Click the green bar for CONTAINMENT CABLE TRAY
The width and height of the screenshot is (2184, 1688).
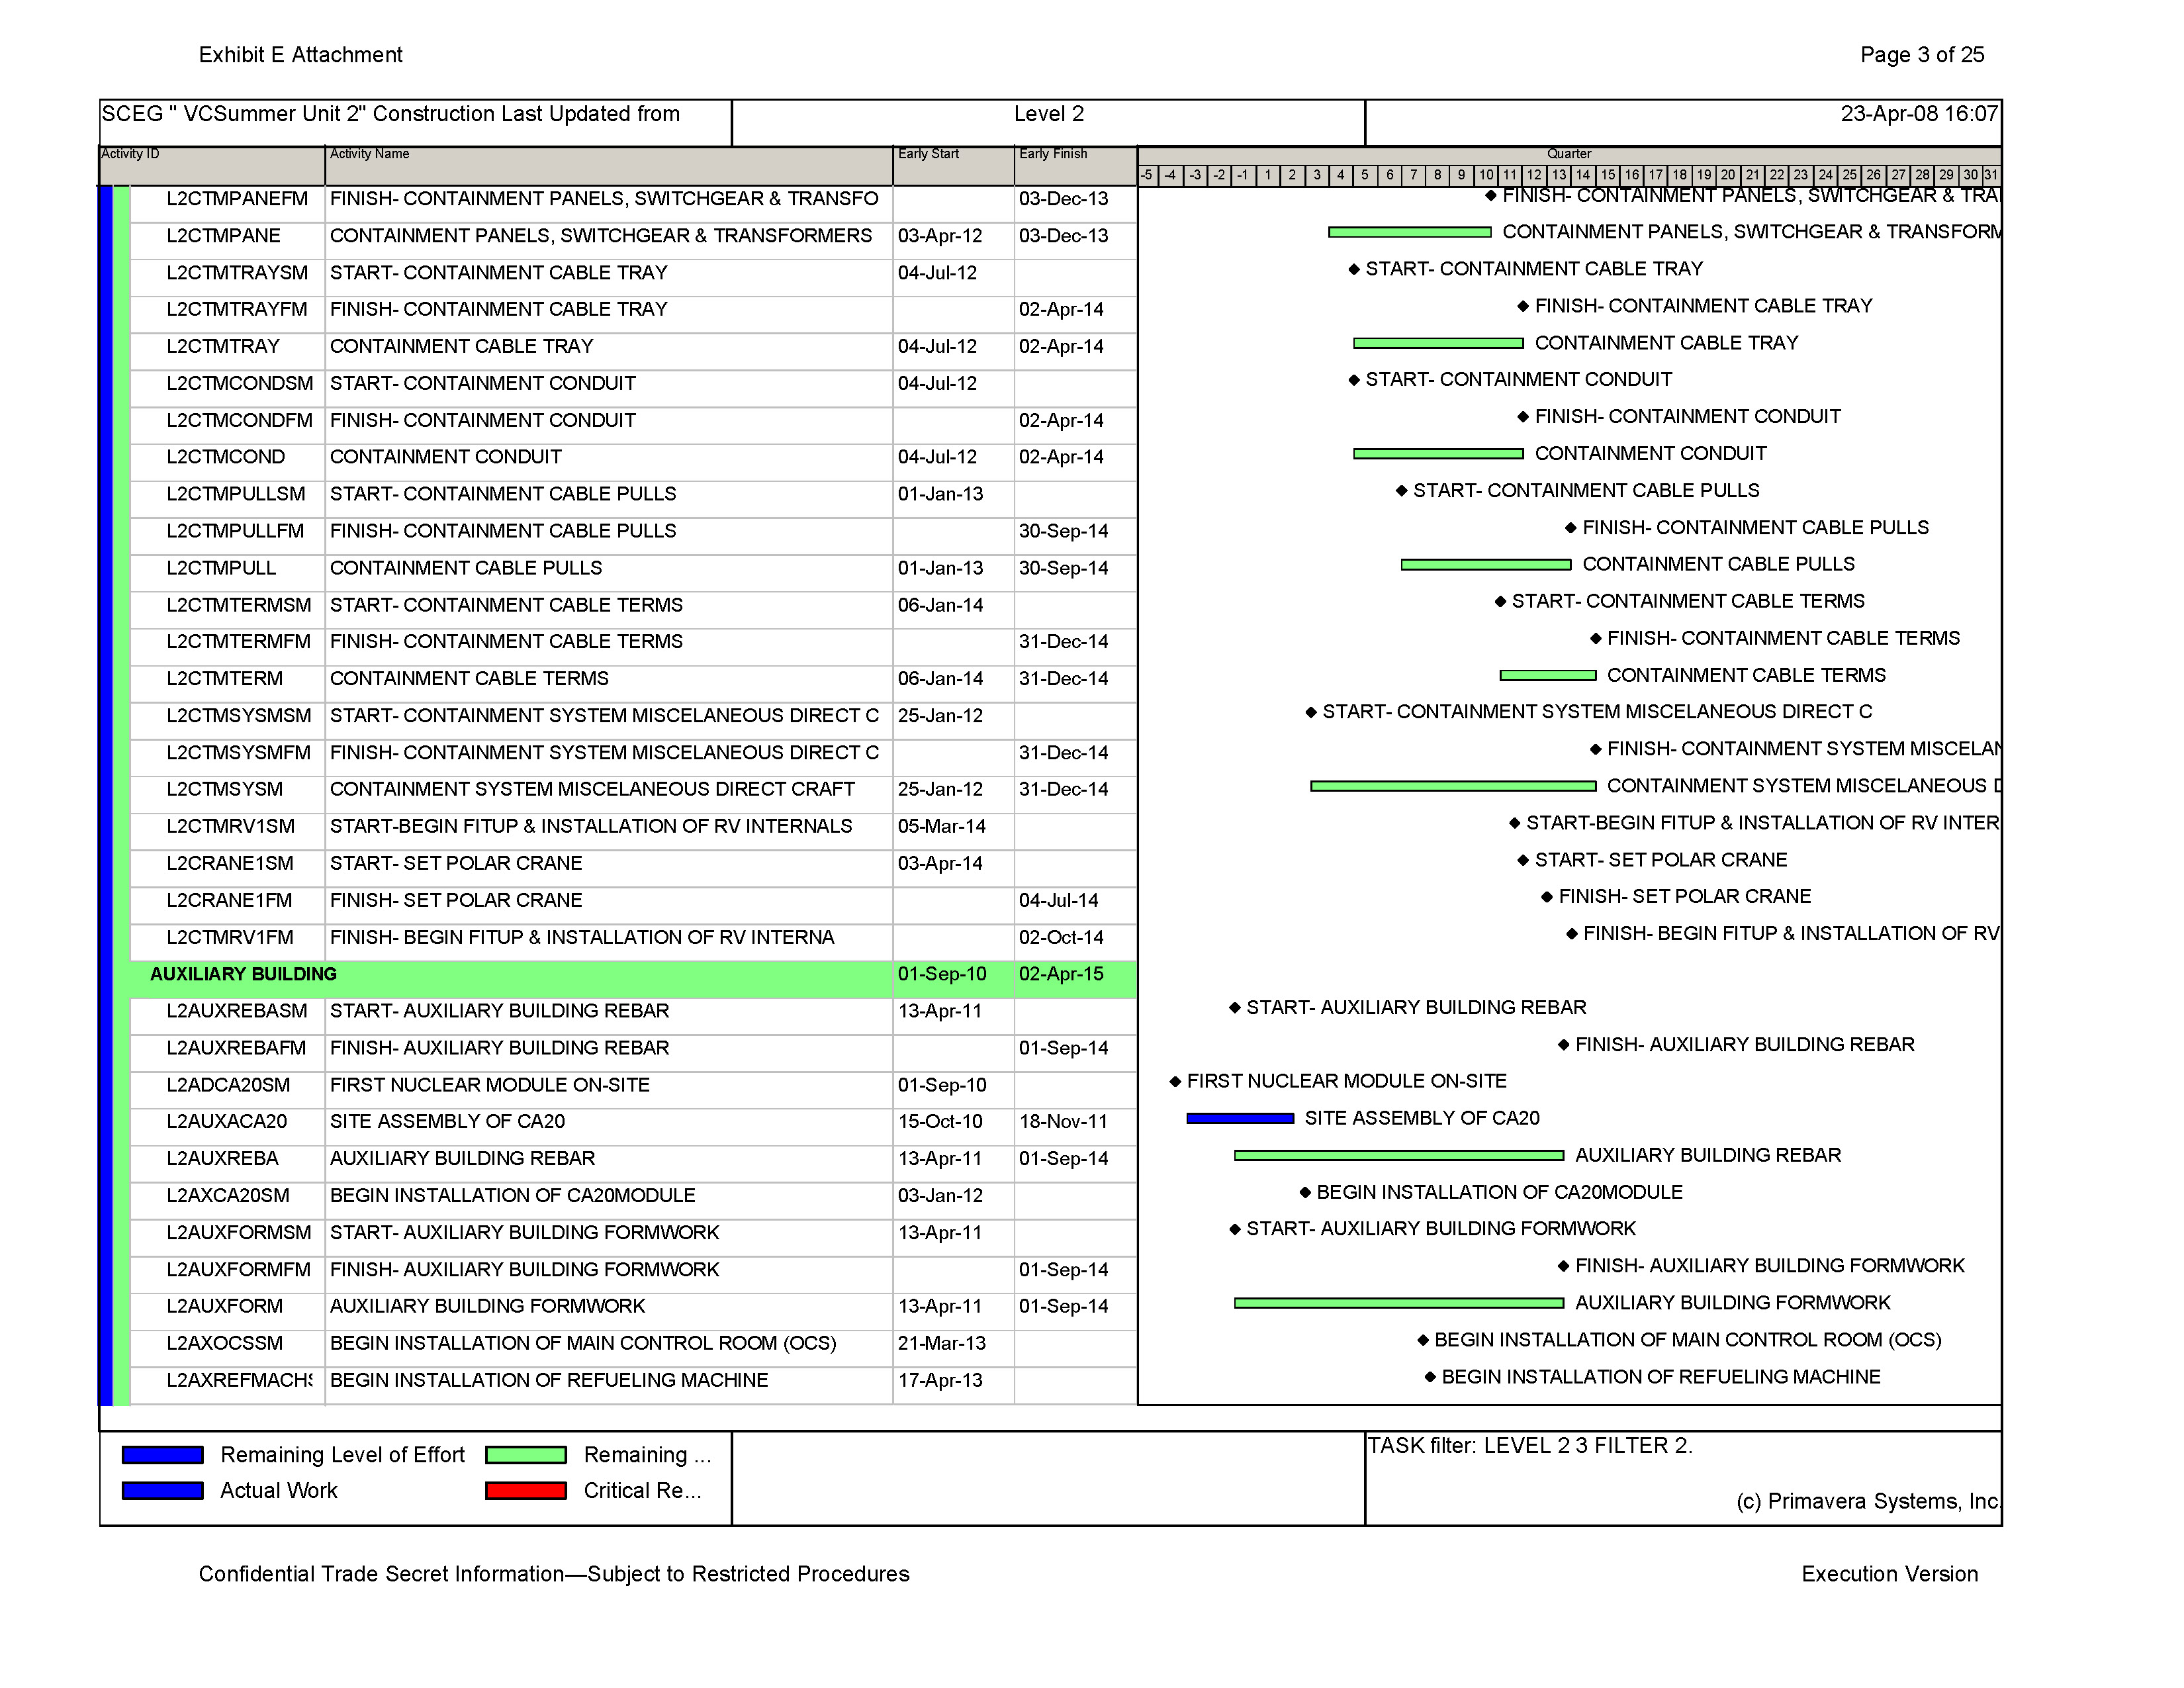click(x=1438, y=343)
